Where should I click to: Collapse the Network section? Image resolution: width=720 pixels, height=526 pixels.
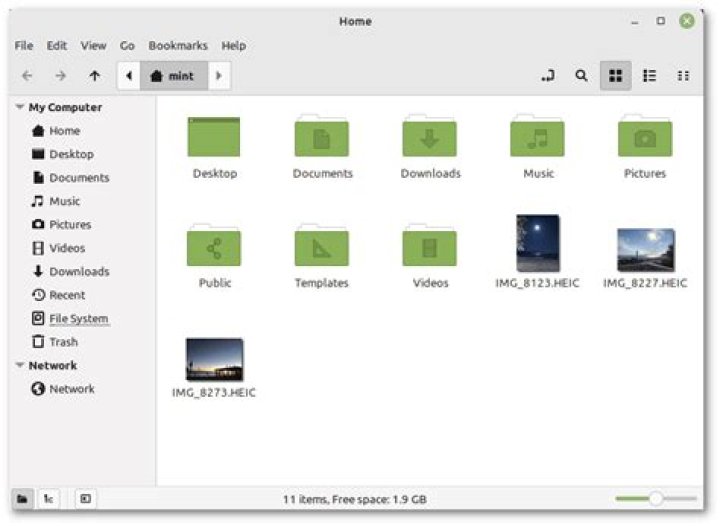20,365
